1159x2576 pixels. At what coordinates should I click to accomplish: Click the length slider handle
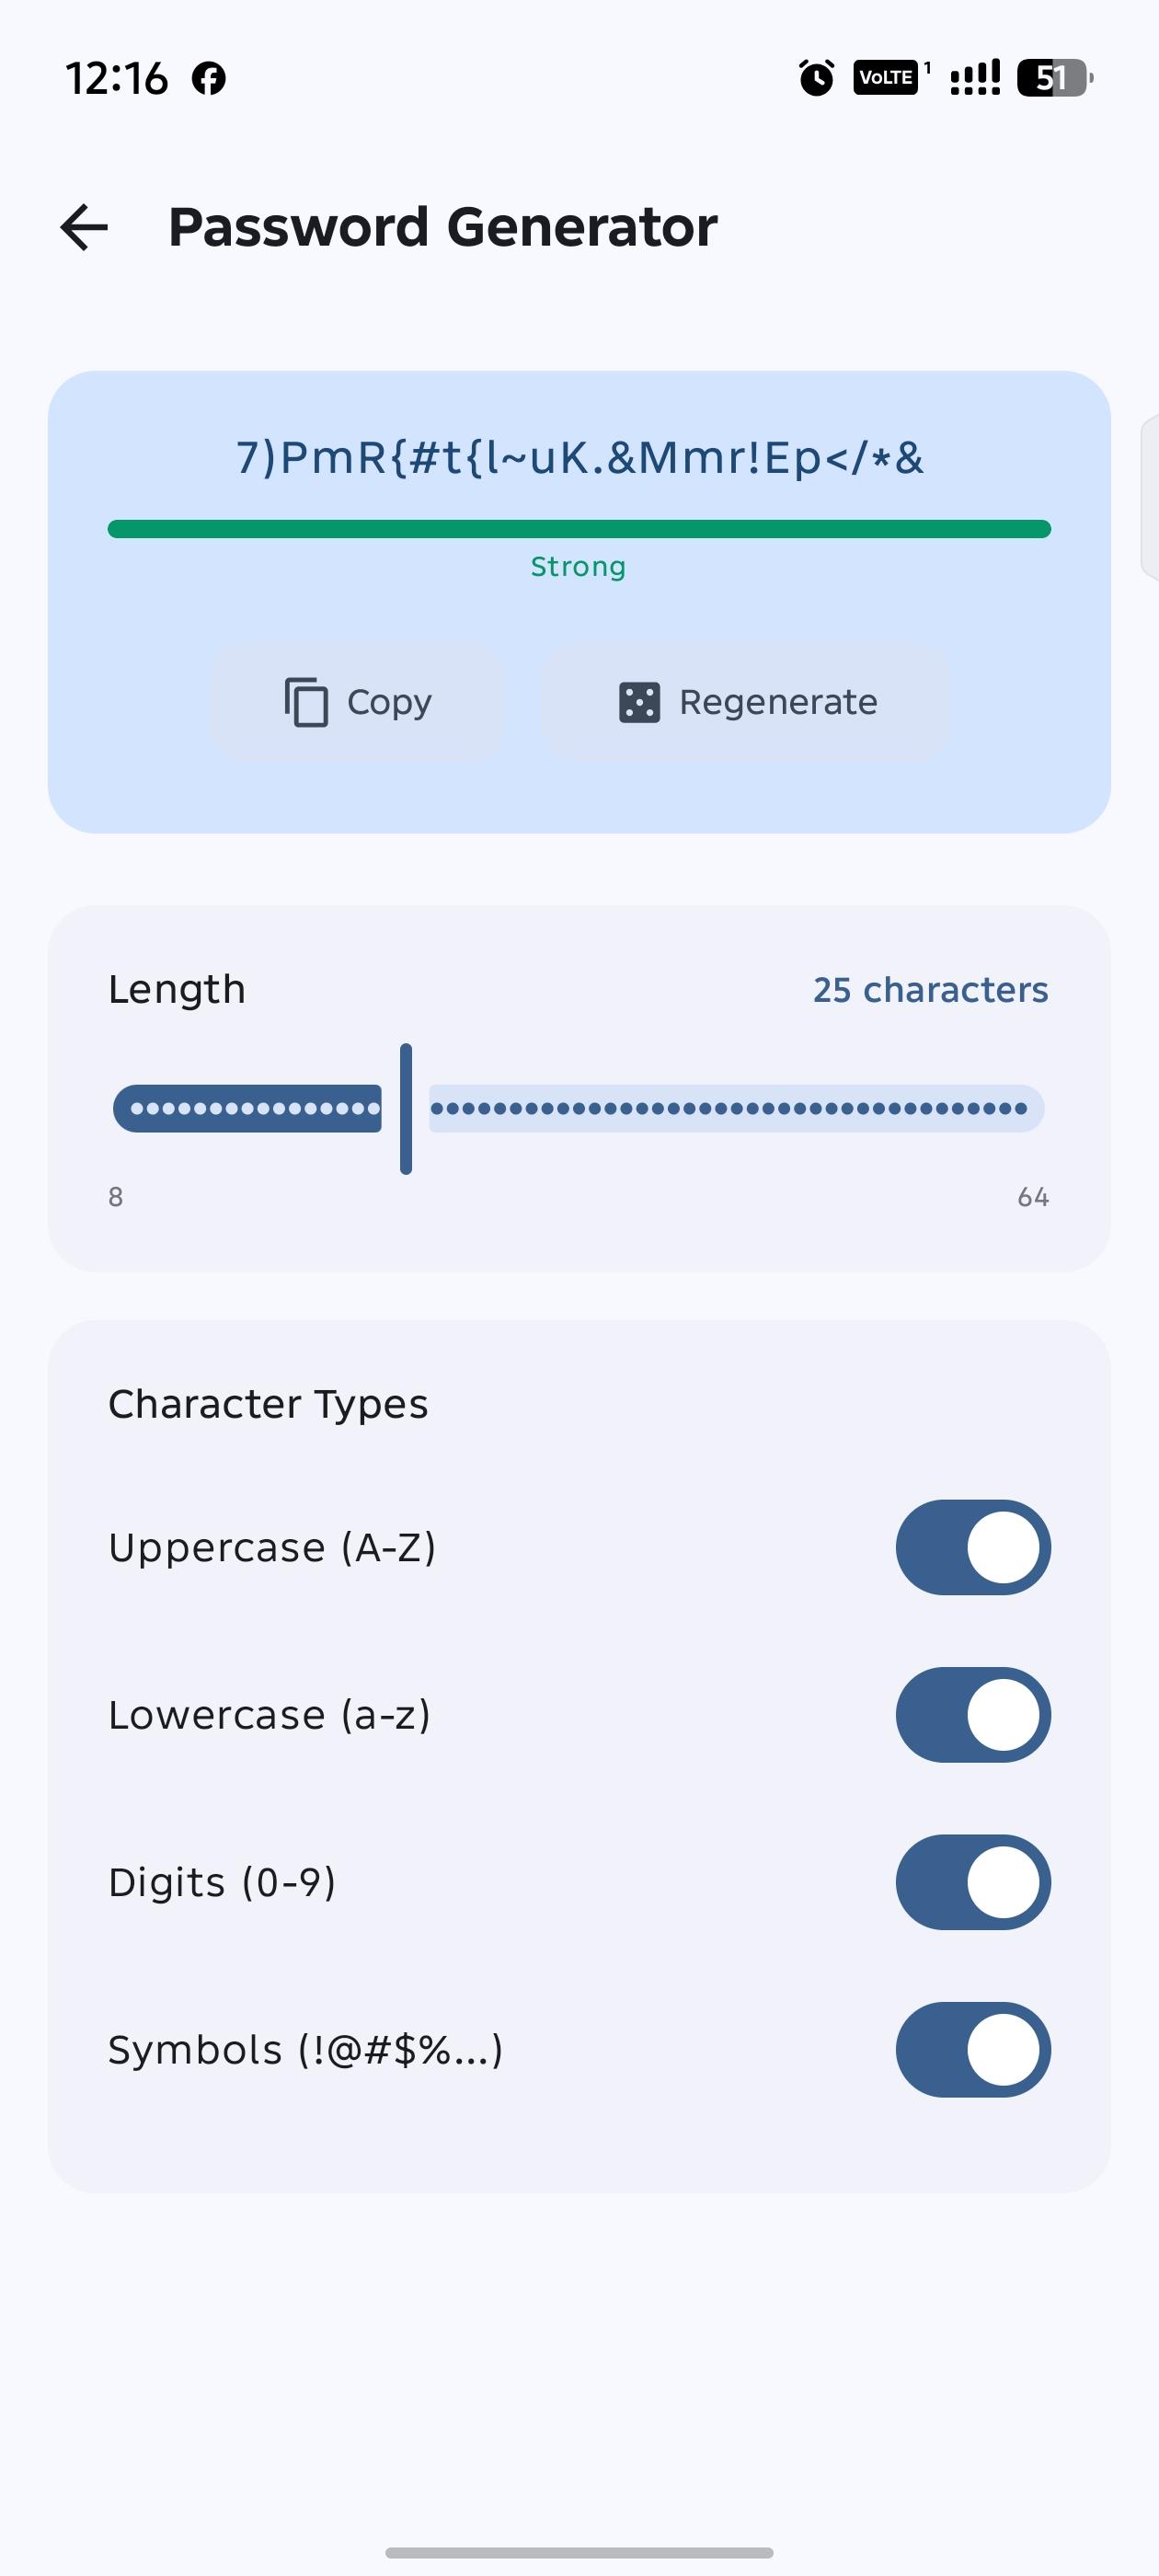point(406,1108)
